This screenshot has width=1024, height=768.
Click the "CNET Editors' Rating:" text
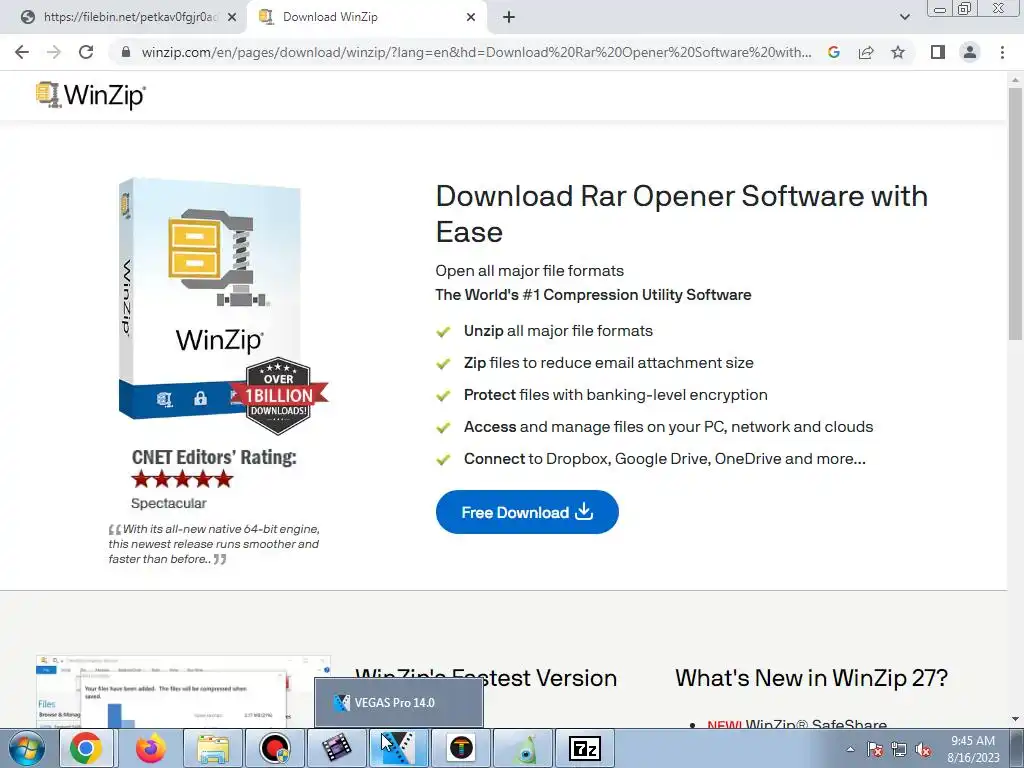[214, 457]
